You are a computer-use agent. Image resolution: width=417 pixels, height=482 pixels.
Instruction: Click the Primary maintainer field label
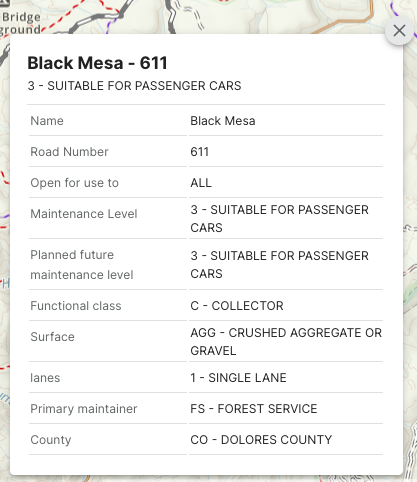[x=84, y=409]
